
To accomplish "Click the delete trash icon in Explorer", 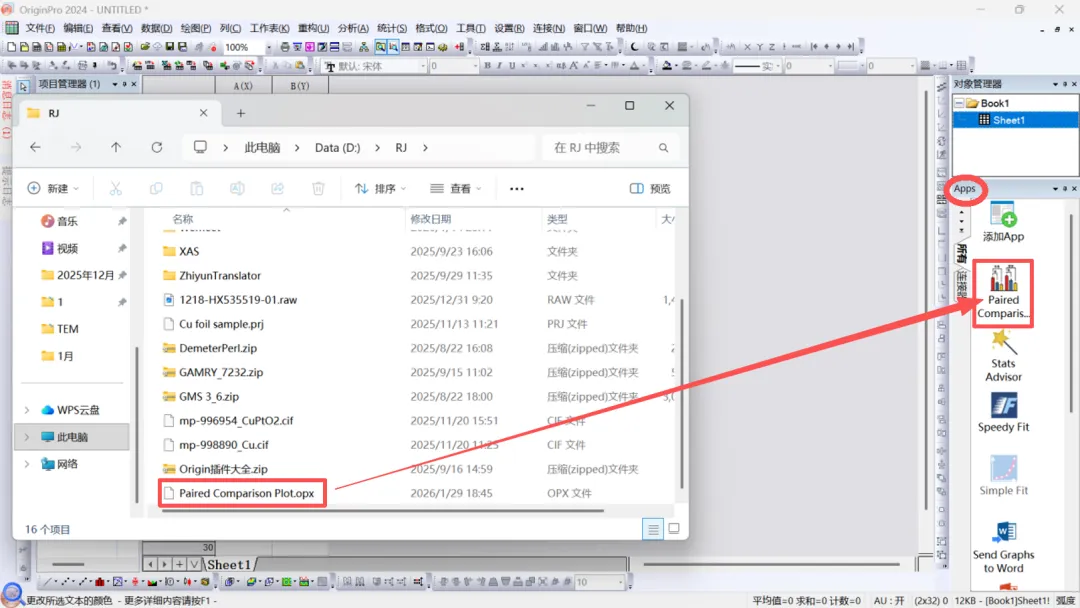I will [x=318, y=188].
